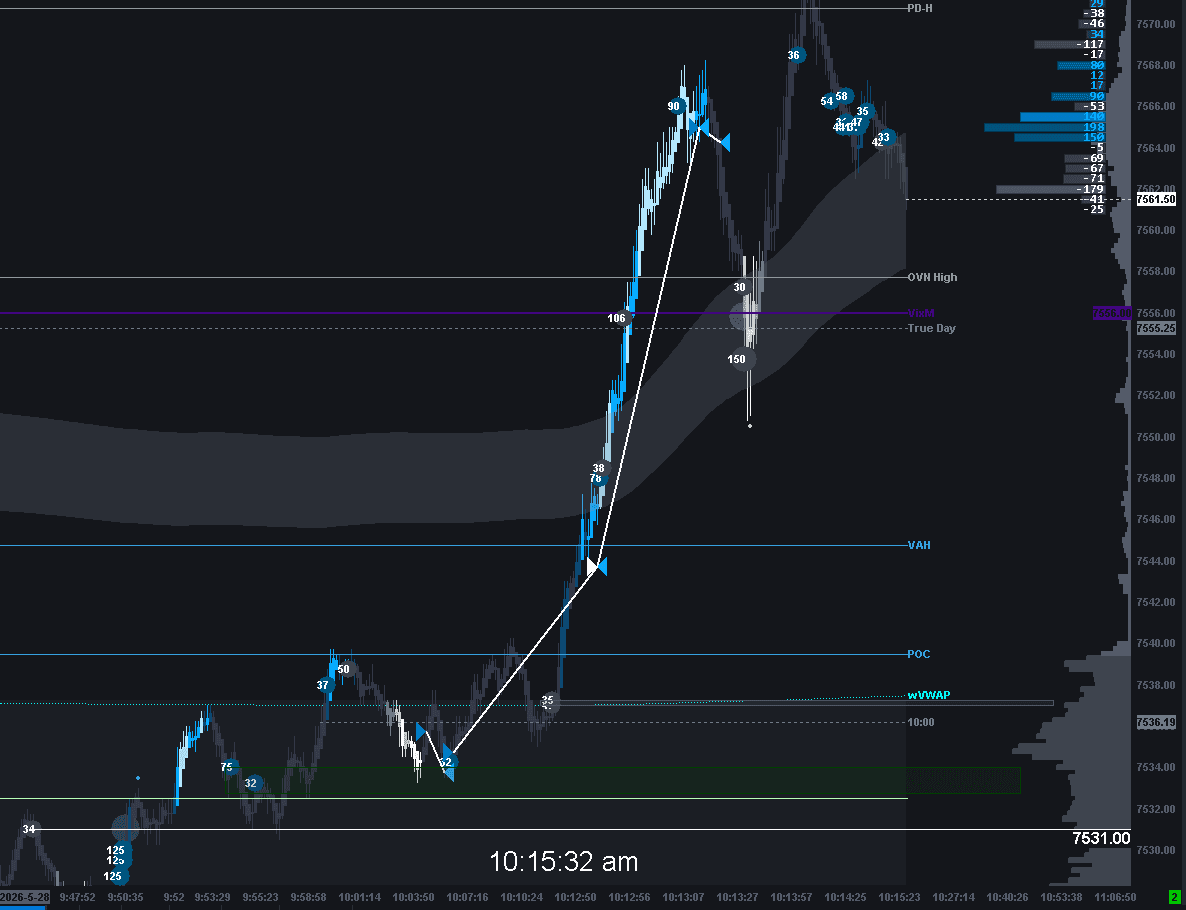Image resolution: width=1186 pixels, height=910 pixels.
Task: Click the VAH level label
Action: [919, 545]
